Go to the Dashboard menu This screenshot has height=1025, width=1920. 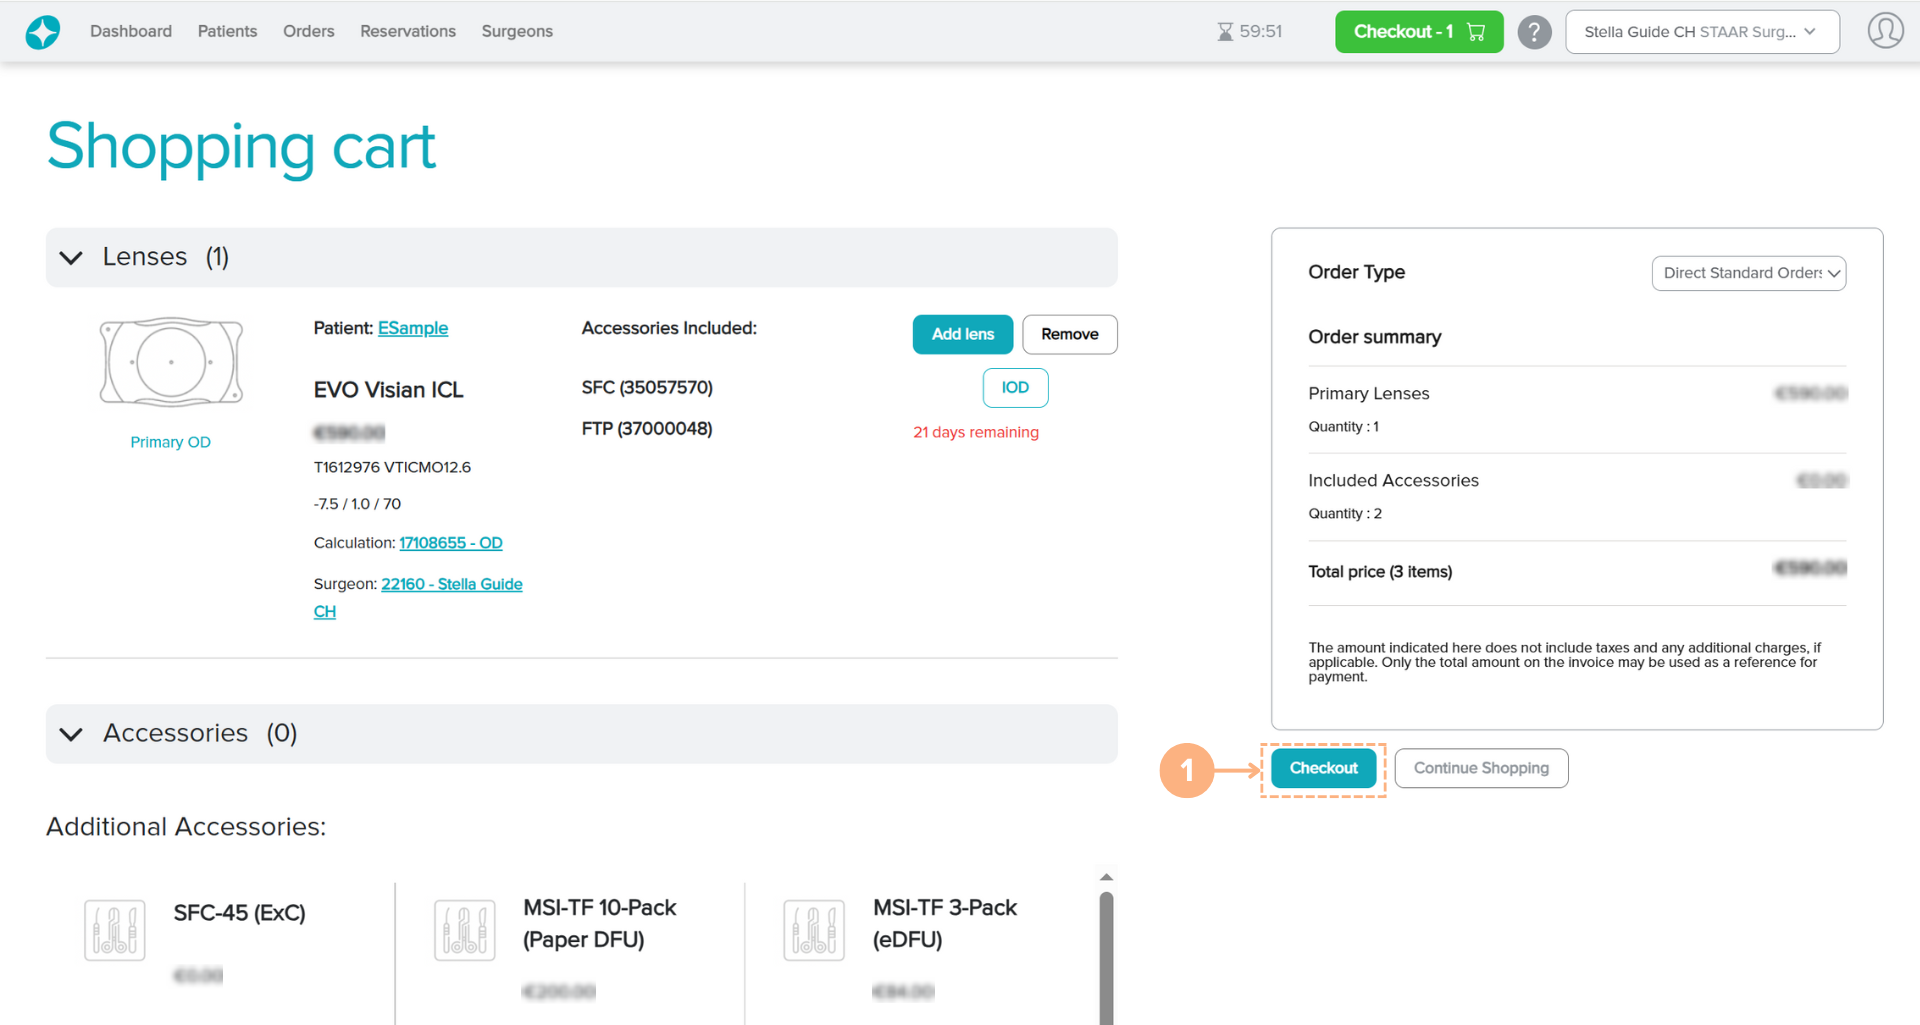pyautogui.click(x=131, y=31)
